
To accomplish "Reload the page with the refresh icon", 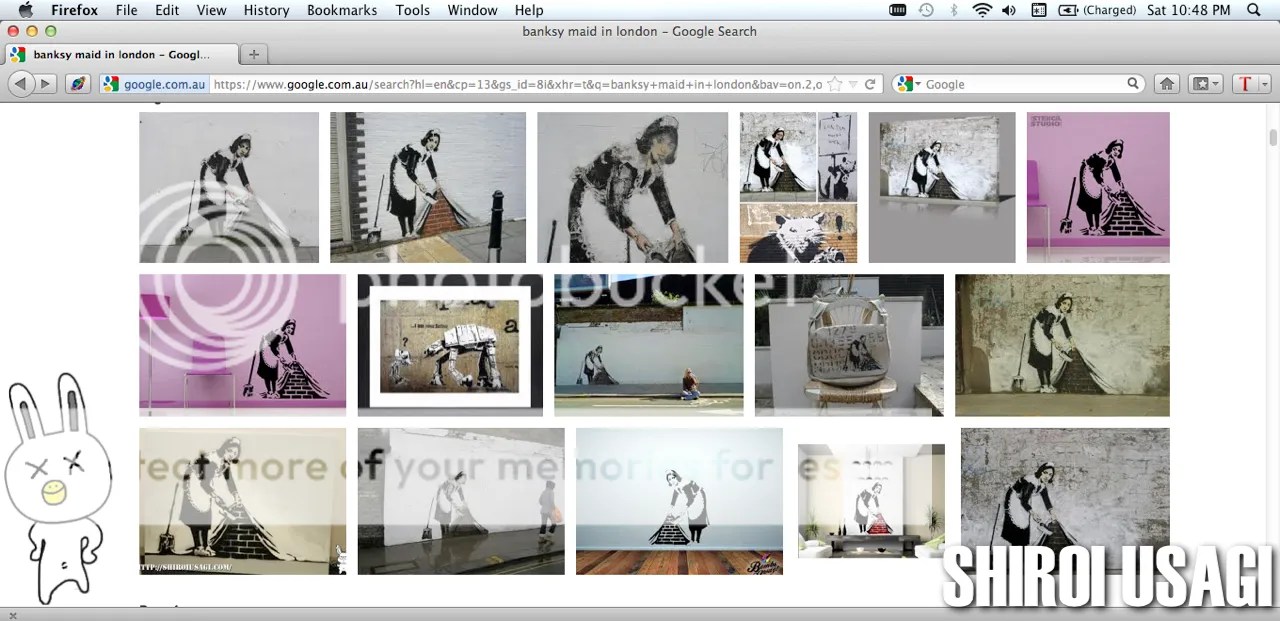I will coord(870,84).
